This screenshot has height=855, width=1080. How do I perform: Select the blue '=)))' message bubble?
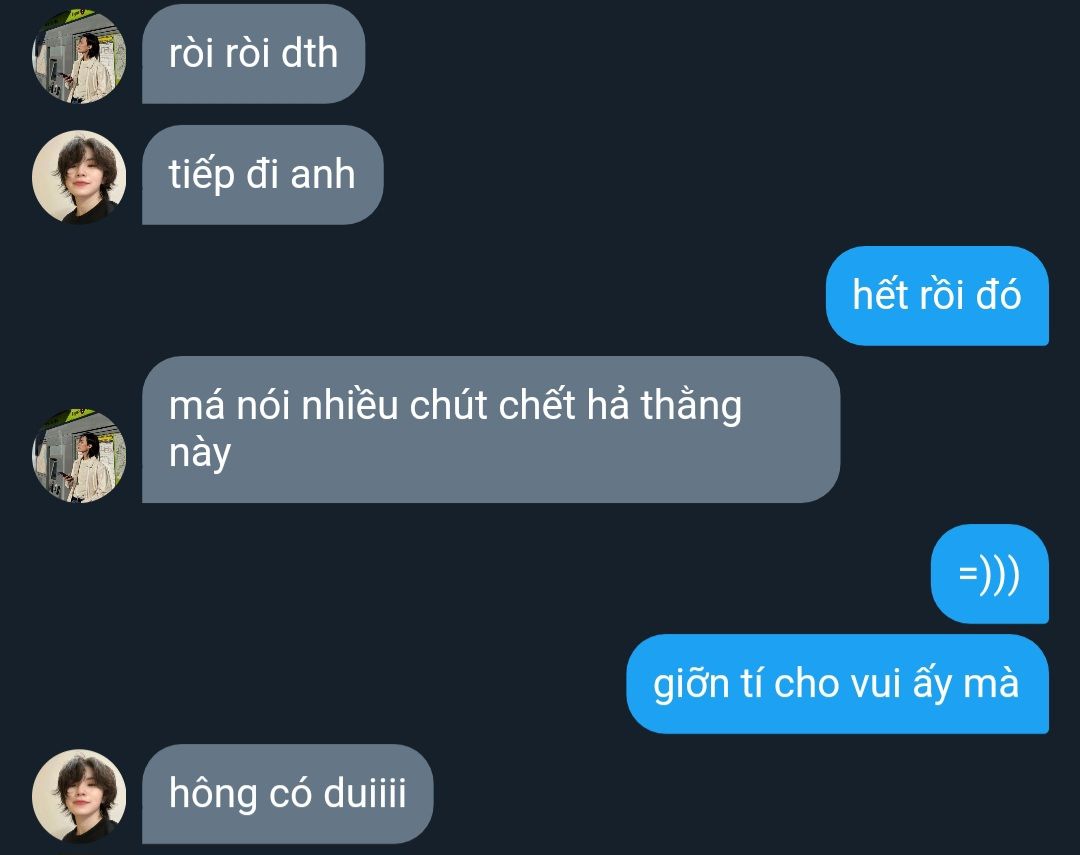[990, 574]
